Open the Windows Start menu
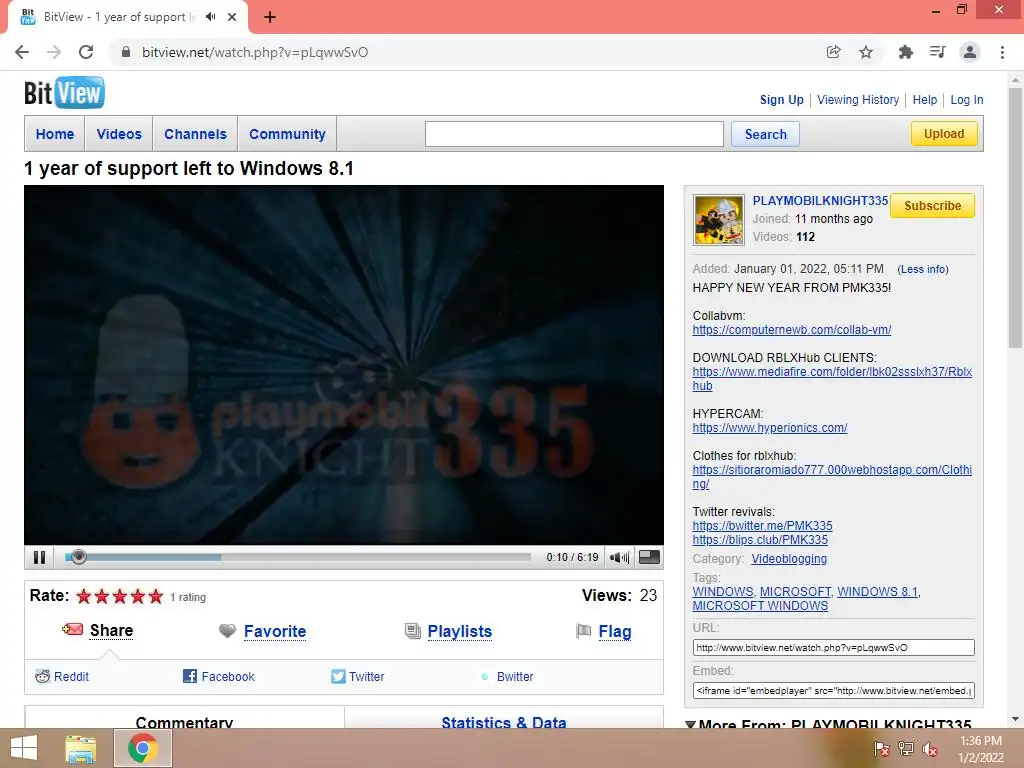Image resolution: width=1024 pixels, height=768 pixels. 24,748
